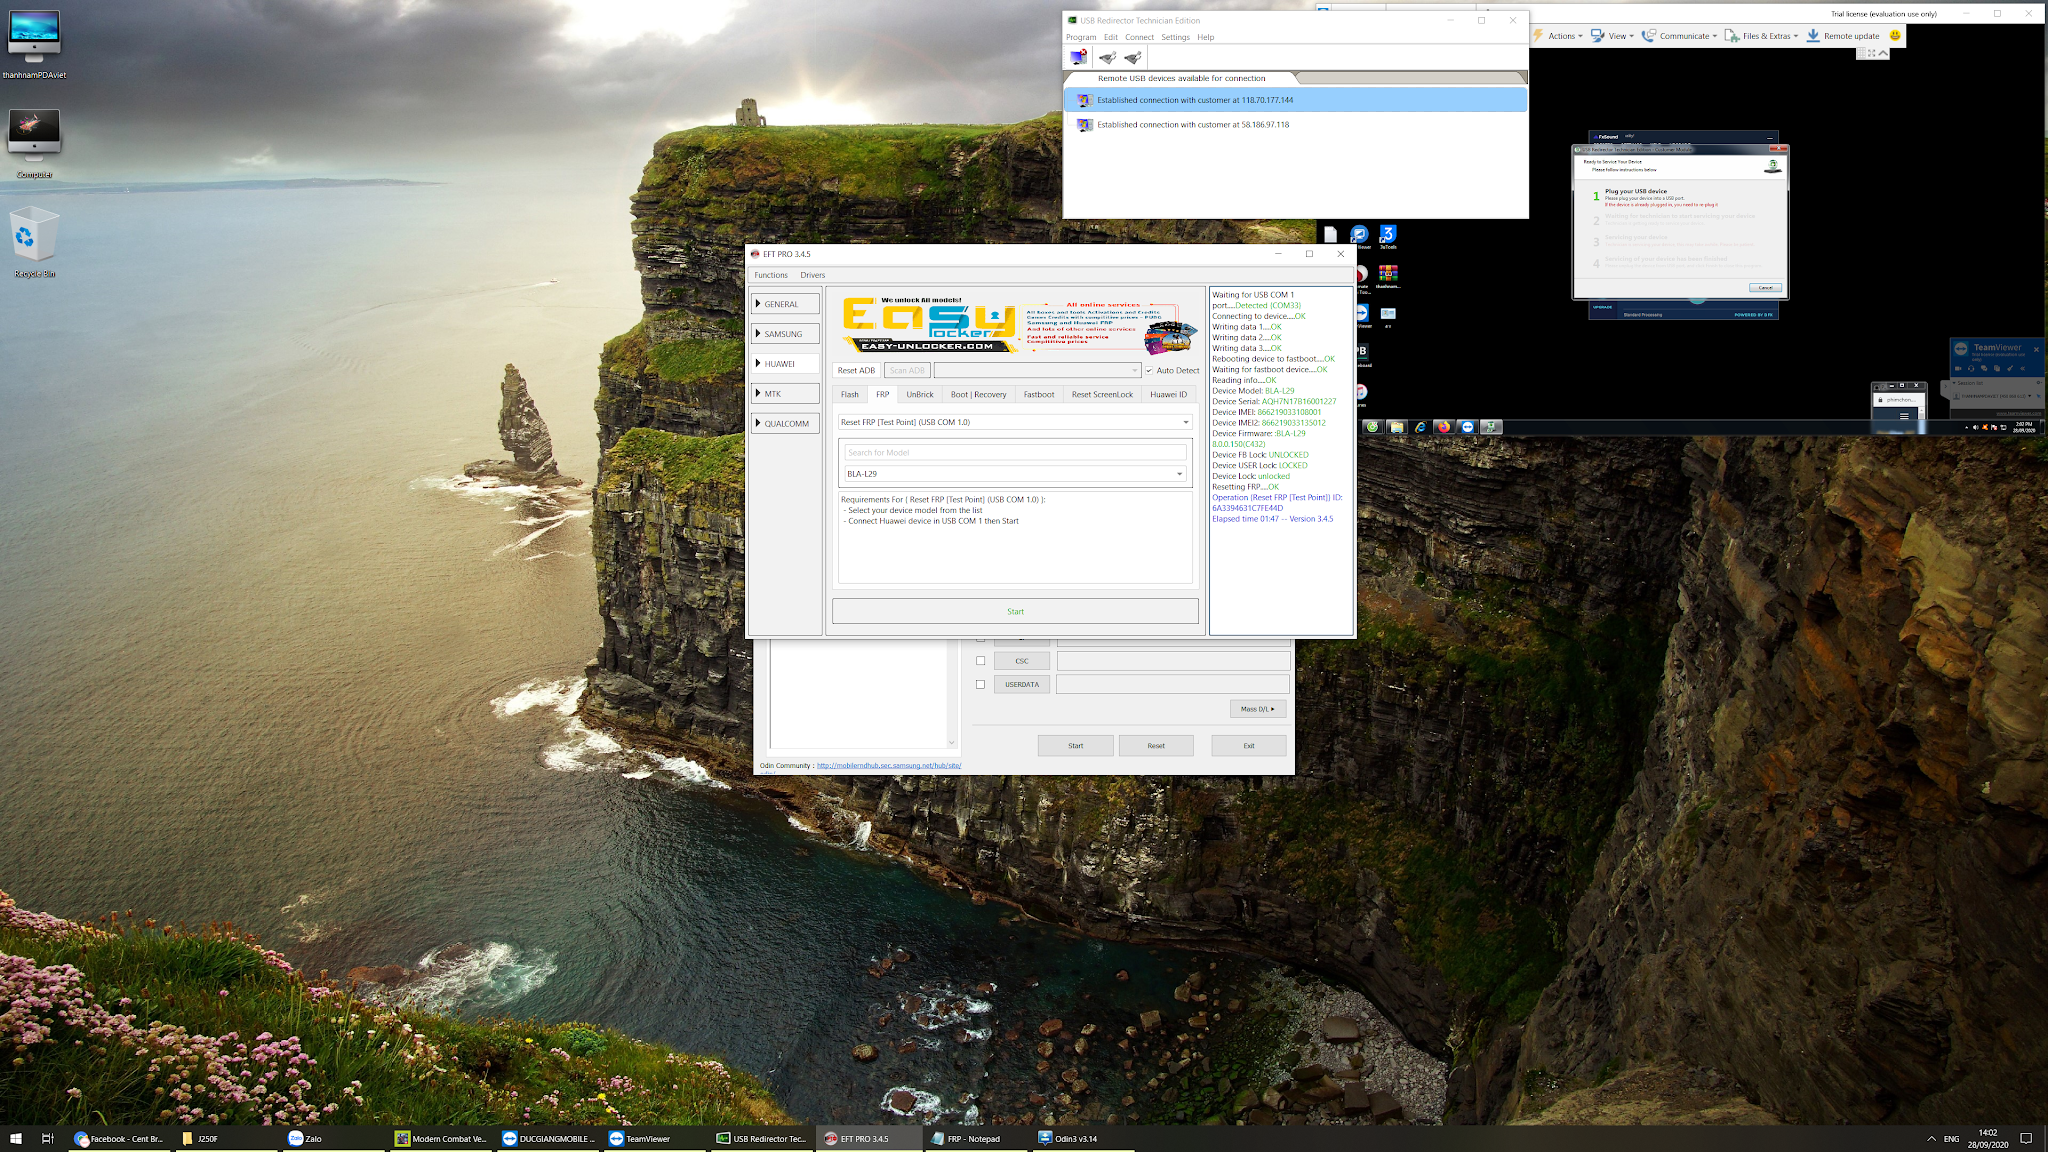This screenshot has width=2048, height=1152.
Task: Click the Reset button in Odin
Action: pos(1156,746)
